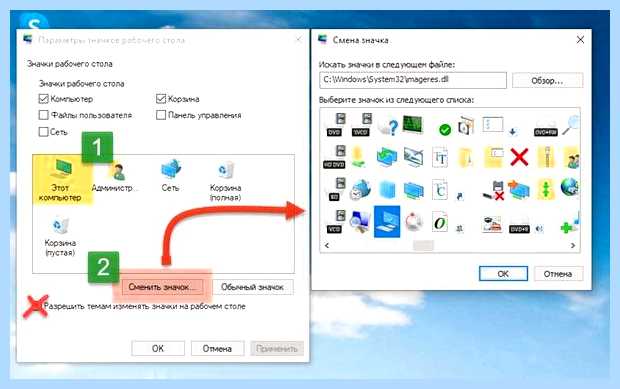Screen dimensions: 620x389
Task: Choose the monitors with green check icon
Action: (387, 157)
